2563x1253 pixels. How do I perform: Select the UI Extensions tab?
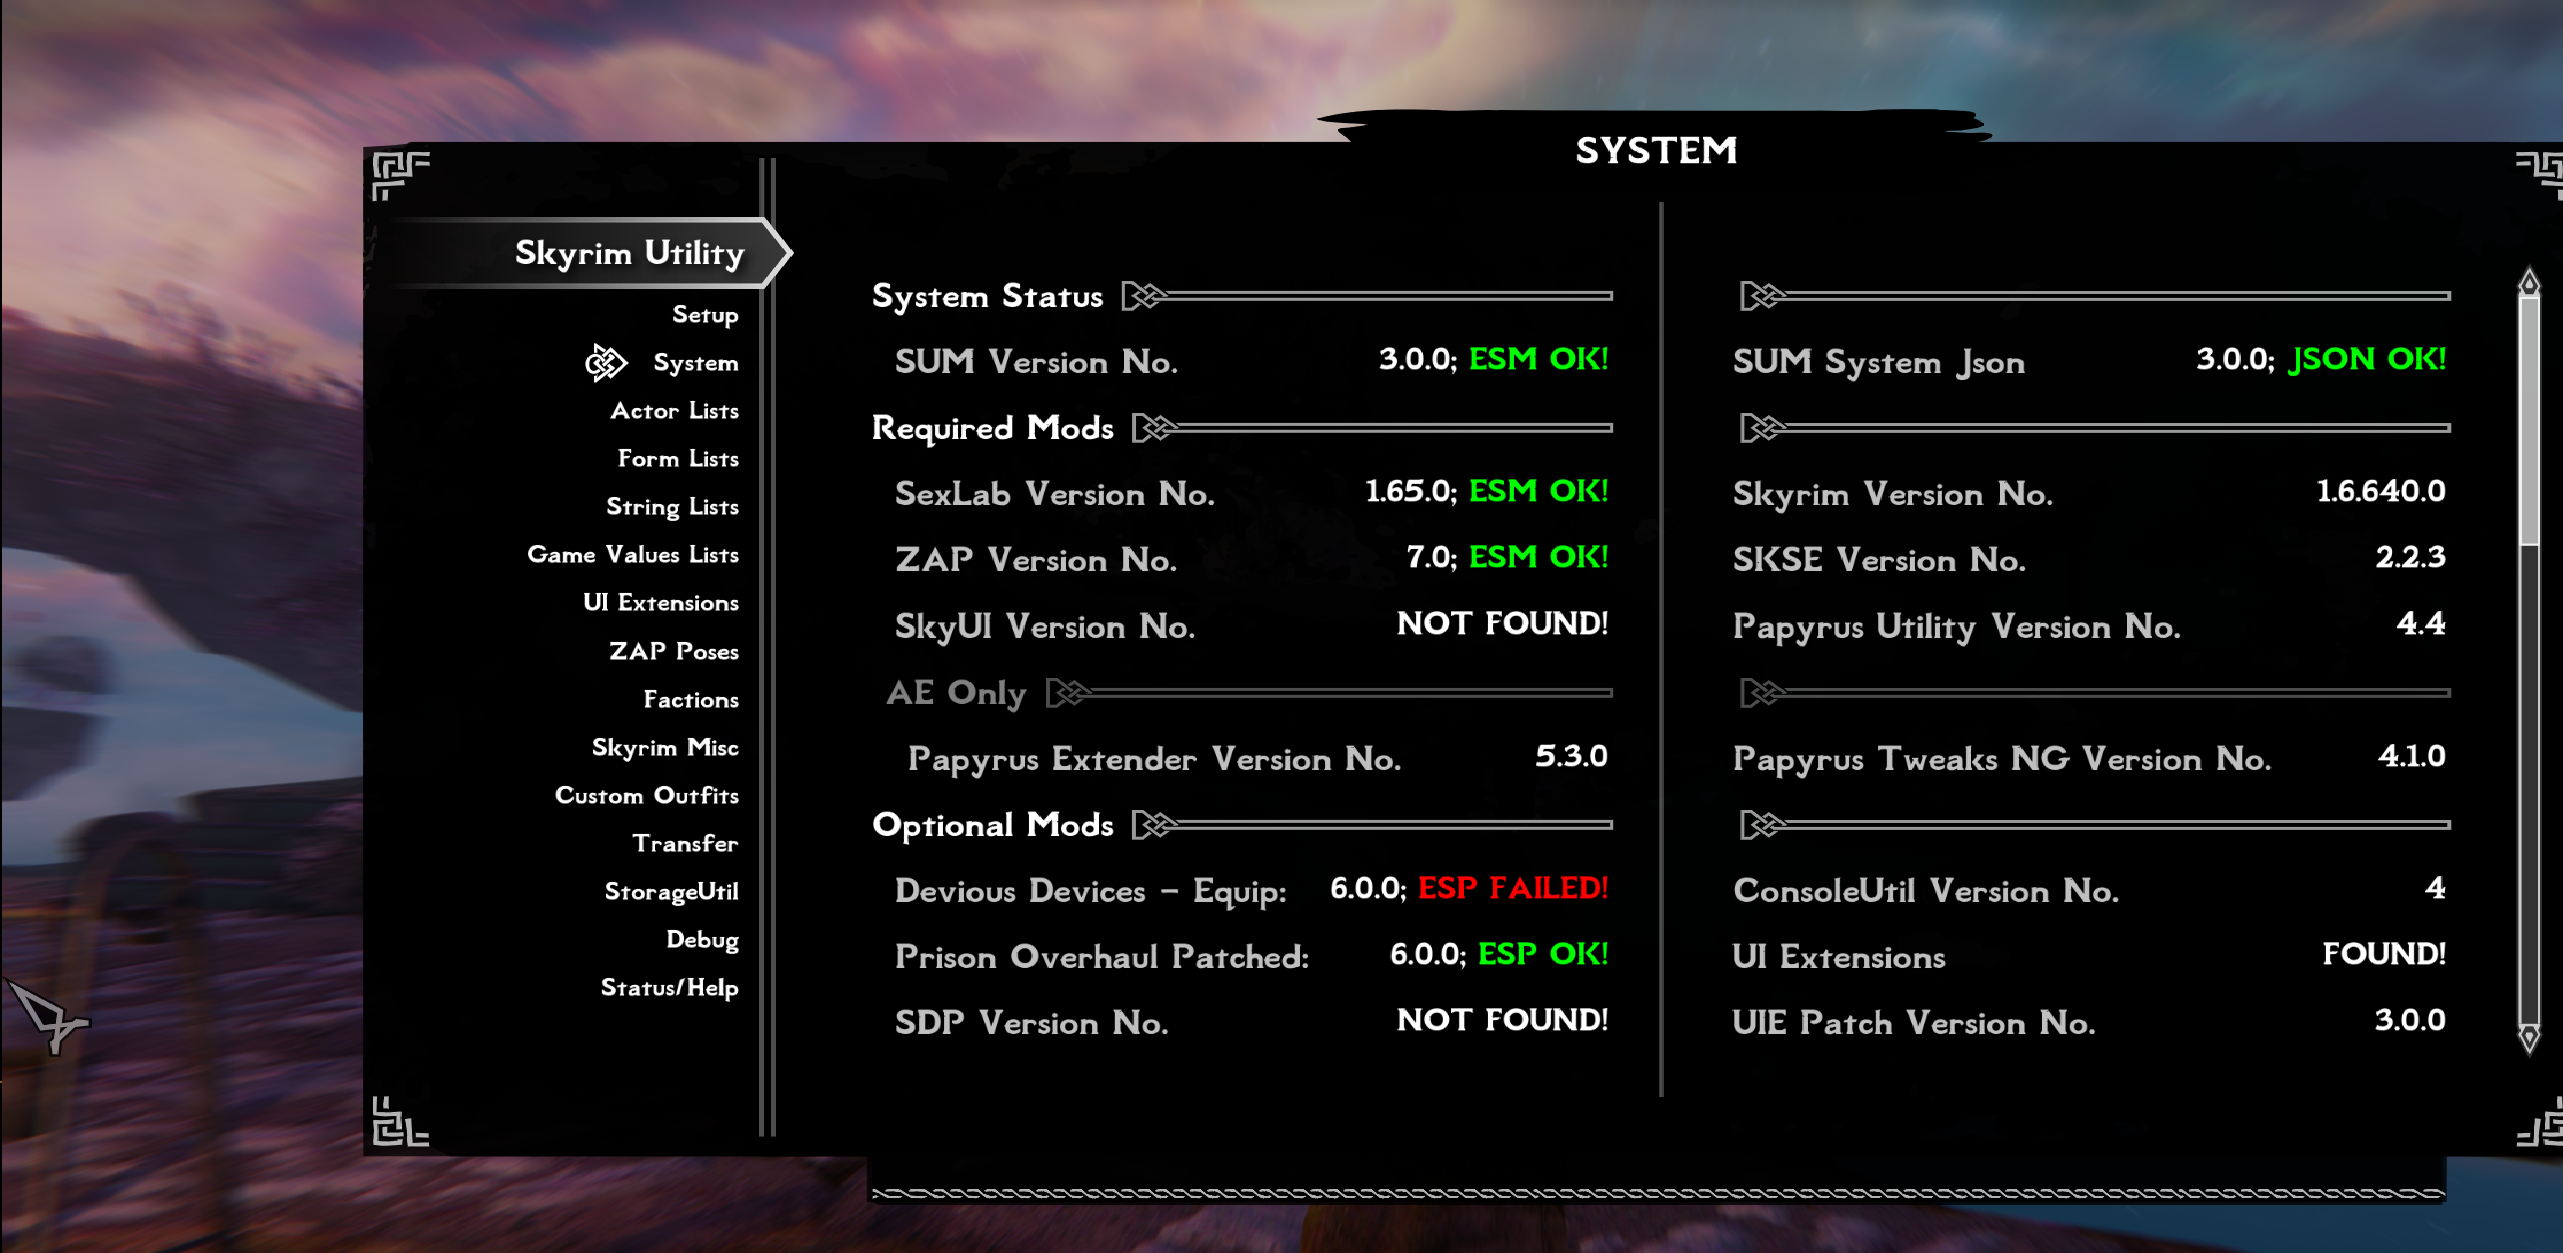click(659, 601)
